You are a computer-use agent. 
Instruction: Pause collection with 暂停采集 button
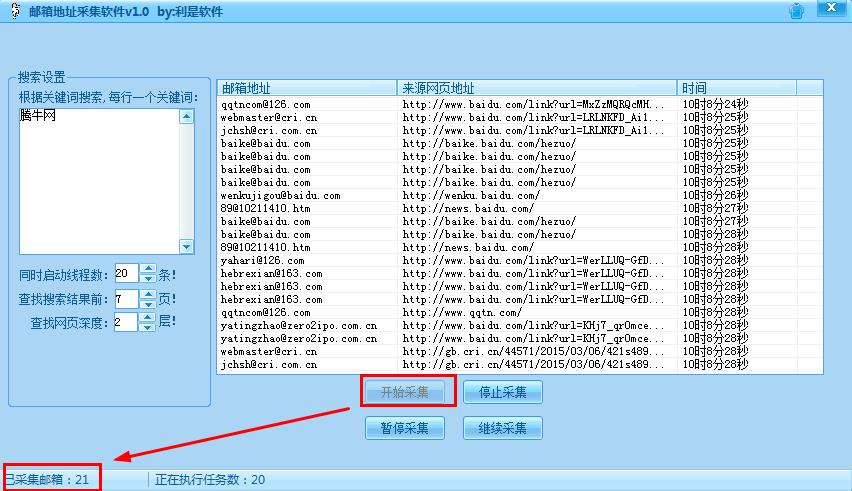tap(404, 428)
